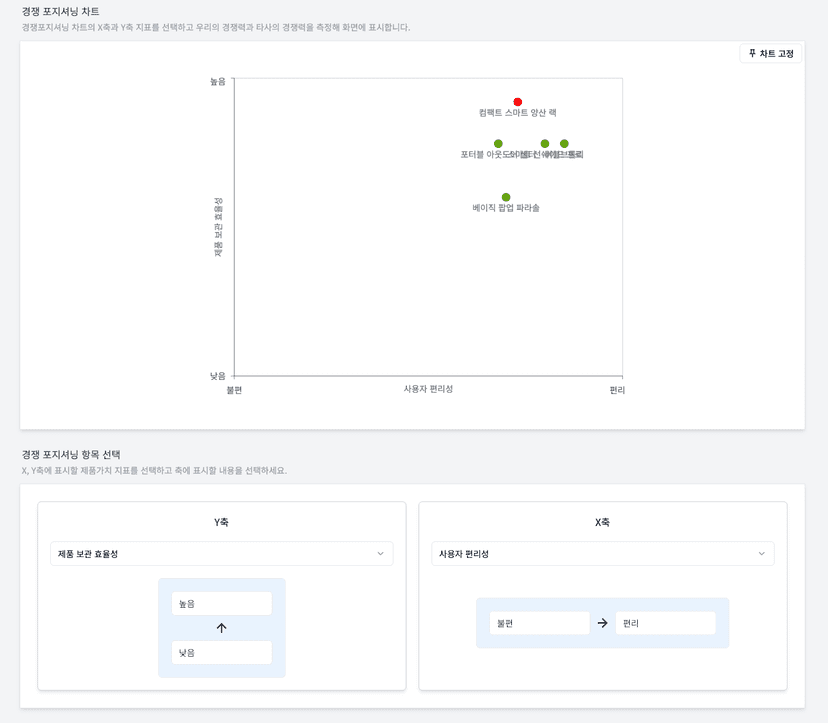The width and height of the screenshot is (828, 723).
Task: Click the 컴팩트 스마트 양산 랙 chart label
Action: 517,114
